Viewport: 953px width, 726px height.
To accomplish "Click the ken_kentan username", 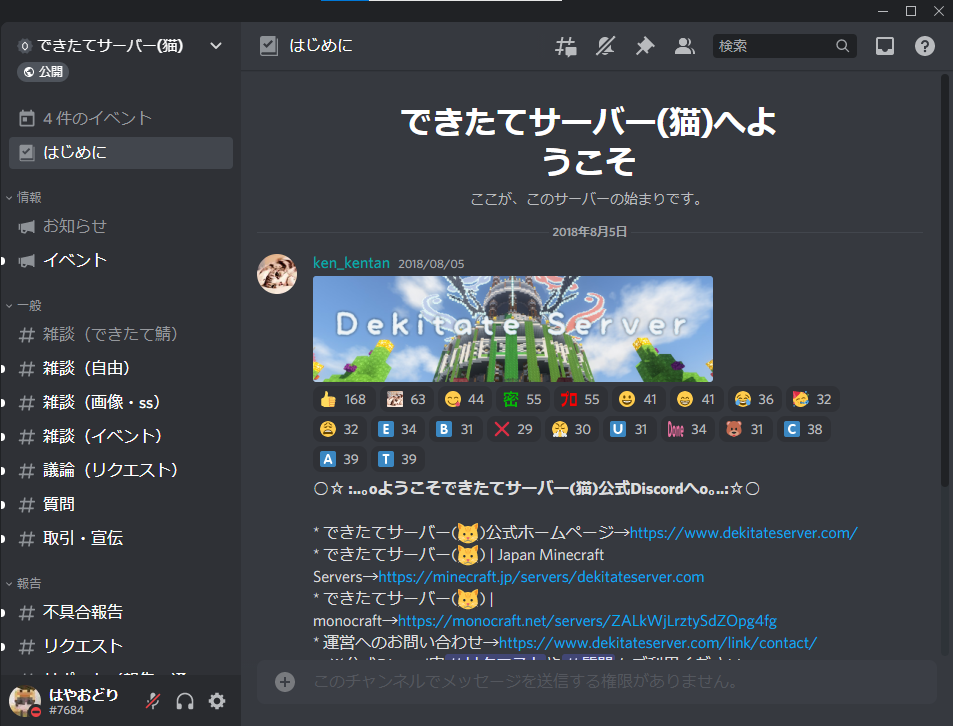I will [351, 263].
